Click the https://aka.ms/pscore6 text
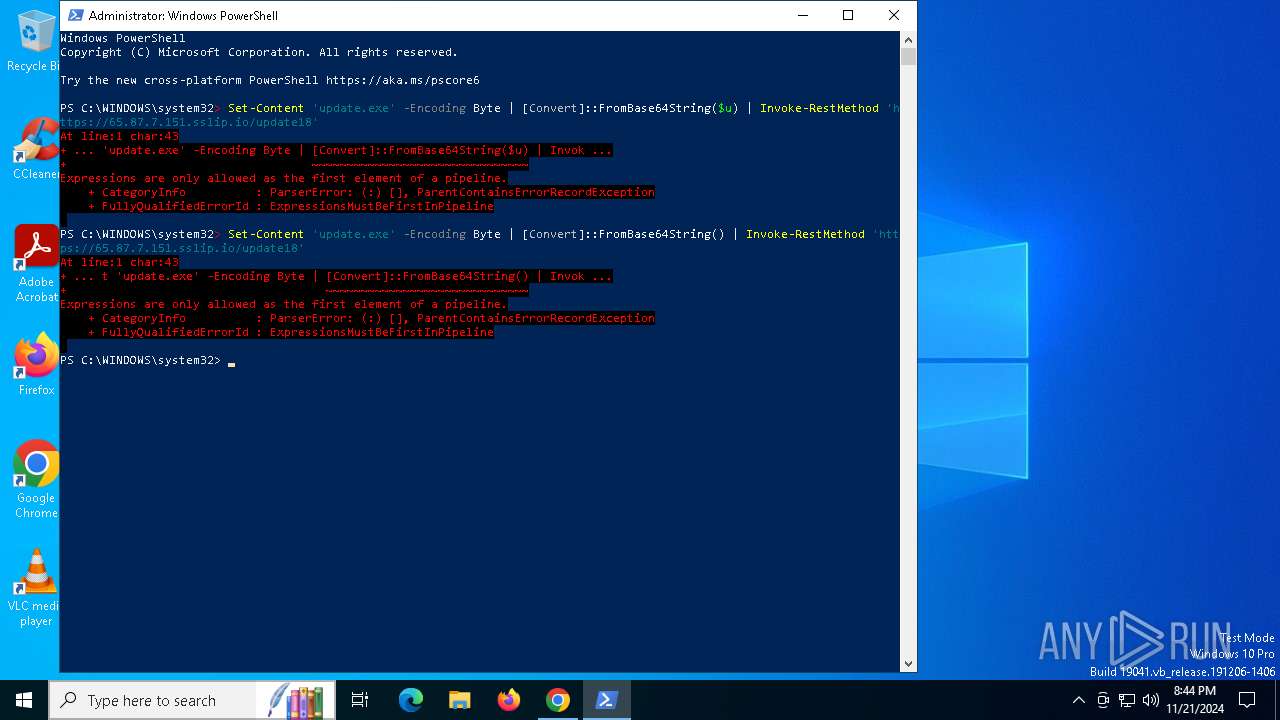Viewport: 1280px width, 720px height. click(402, 80)
